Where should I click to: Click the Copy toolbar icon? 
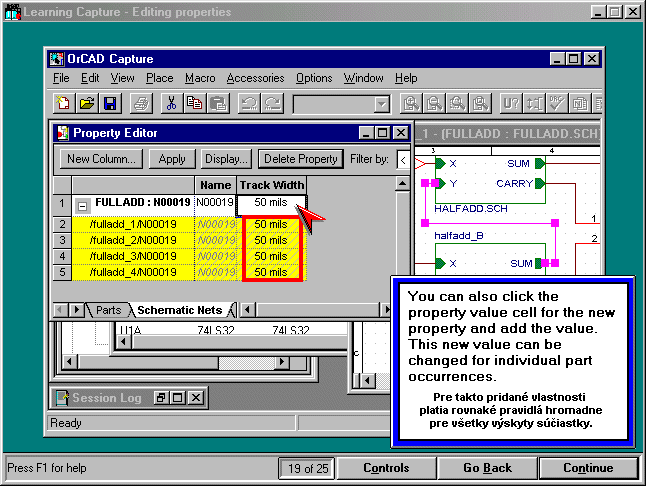point(194,103)
